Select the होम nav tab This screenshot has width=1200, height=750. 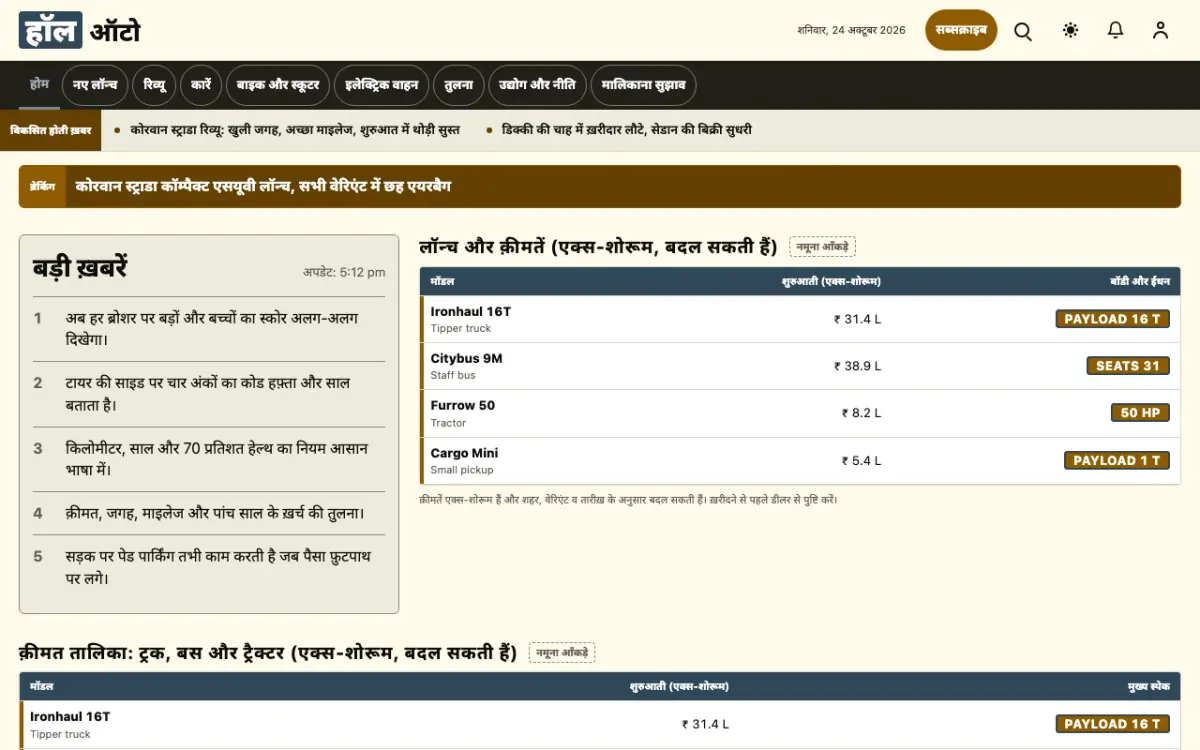point(39,85)
